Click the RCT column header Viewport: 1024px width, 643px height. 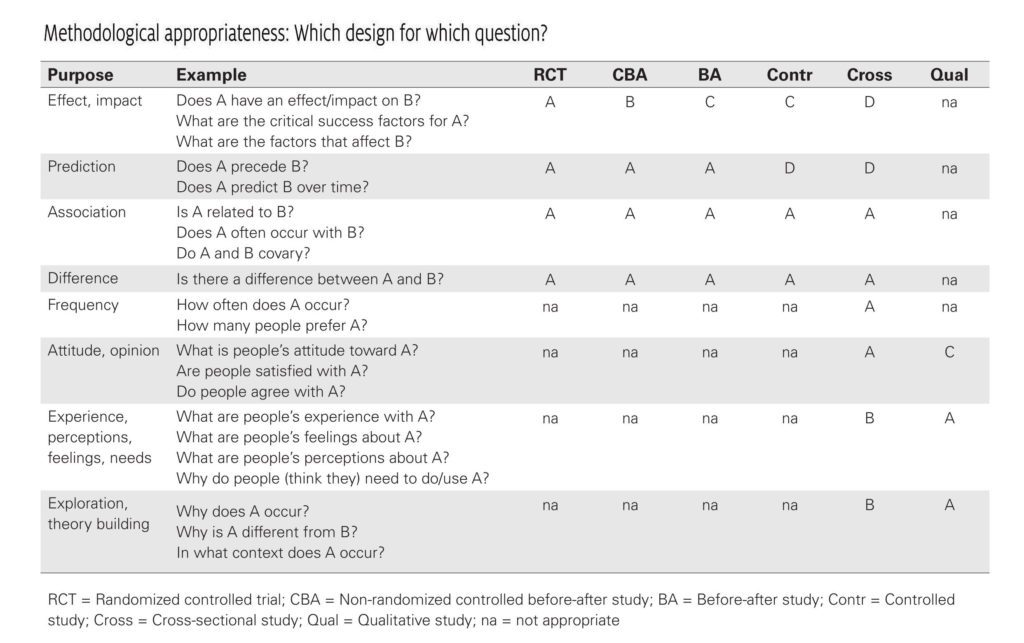tap(550, 75)
